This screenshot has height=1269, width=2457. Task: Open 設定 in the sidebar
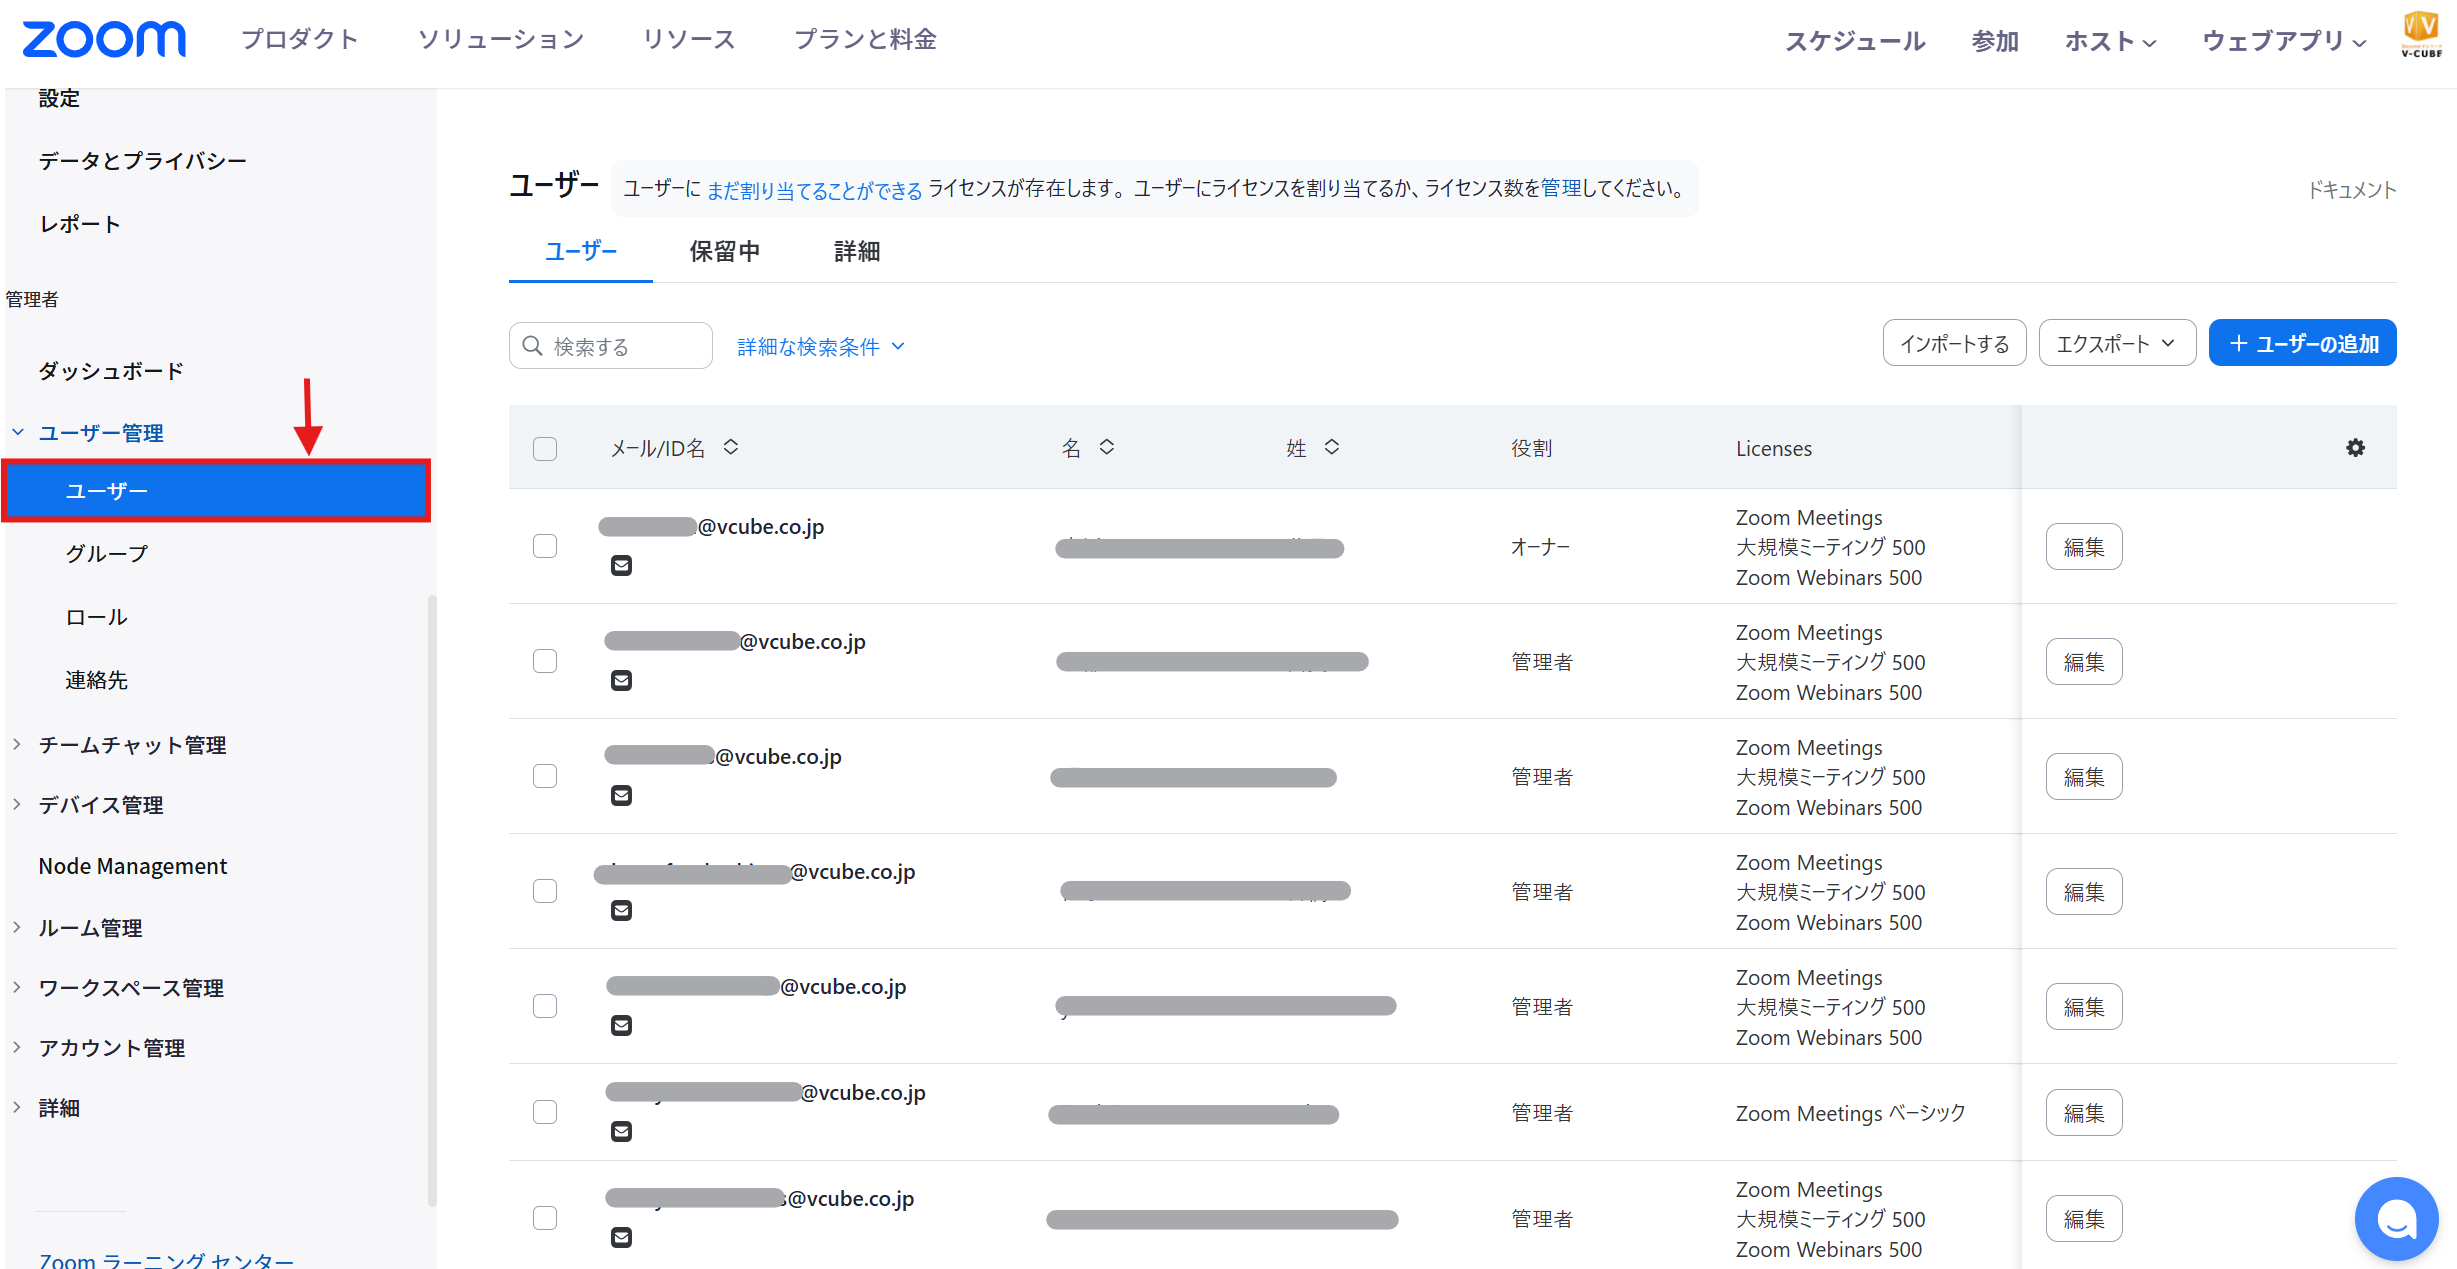tap(59, 98)
